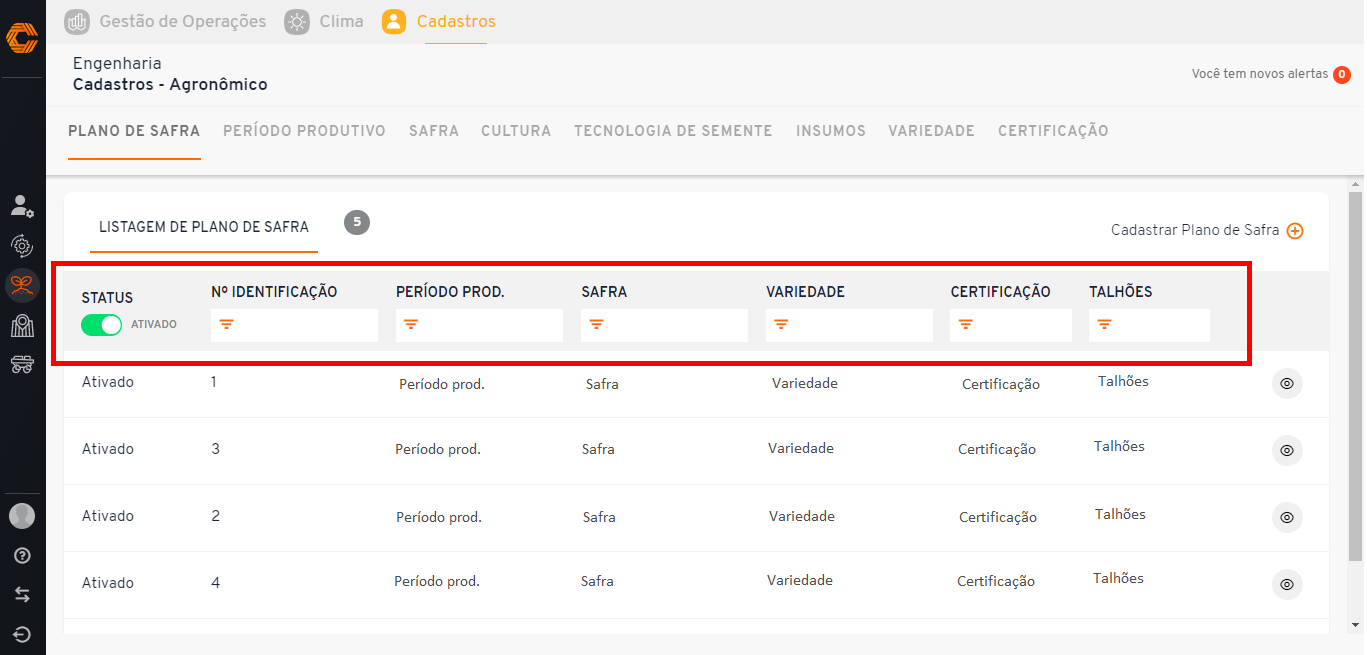This screenshot has height=655, width=1367.
Task: Open the Cadastros menu
Action: [456, 21]
